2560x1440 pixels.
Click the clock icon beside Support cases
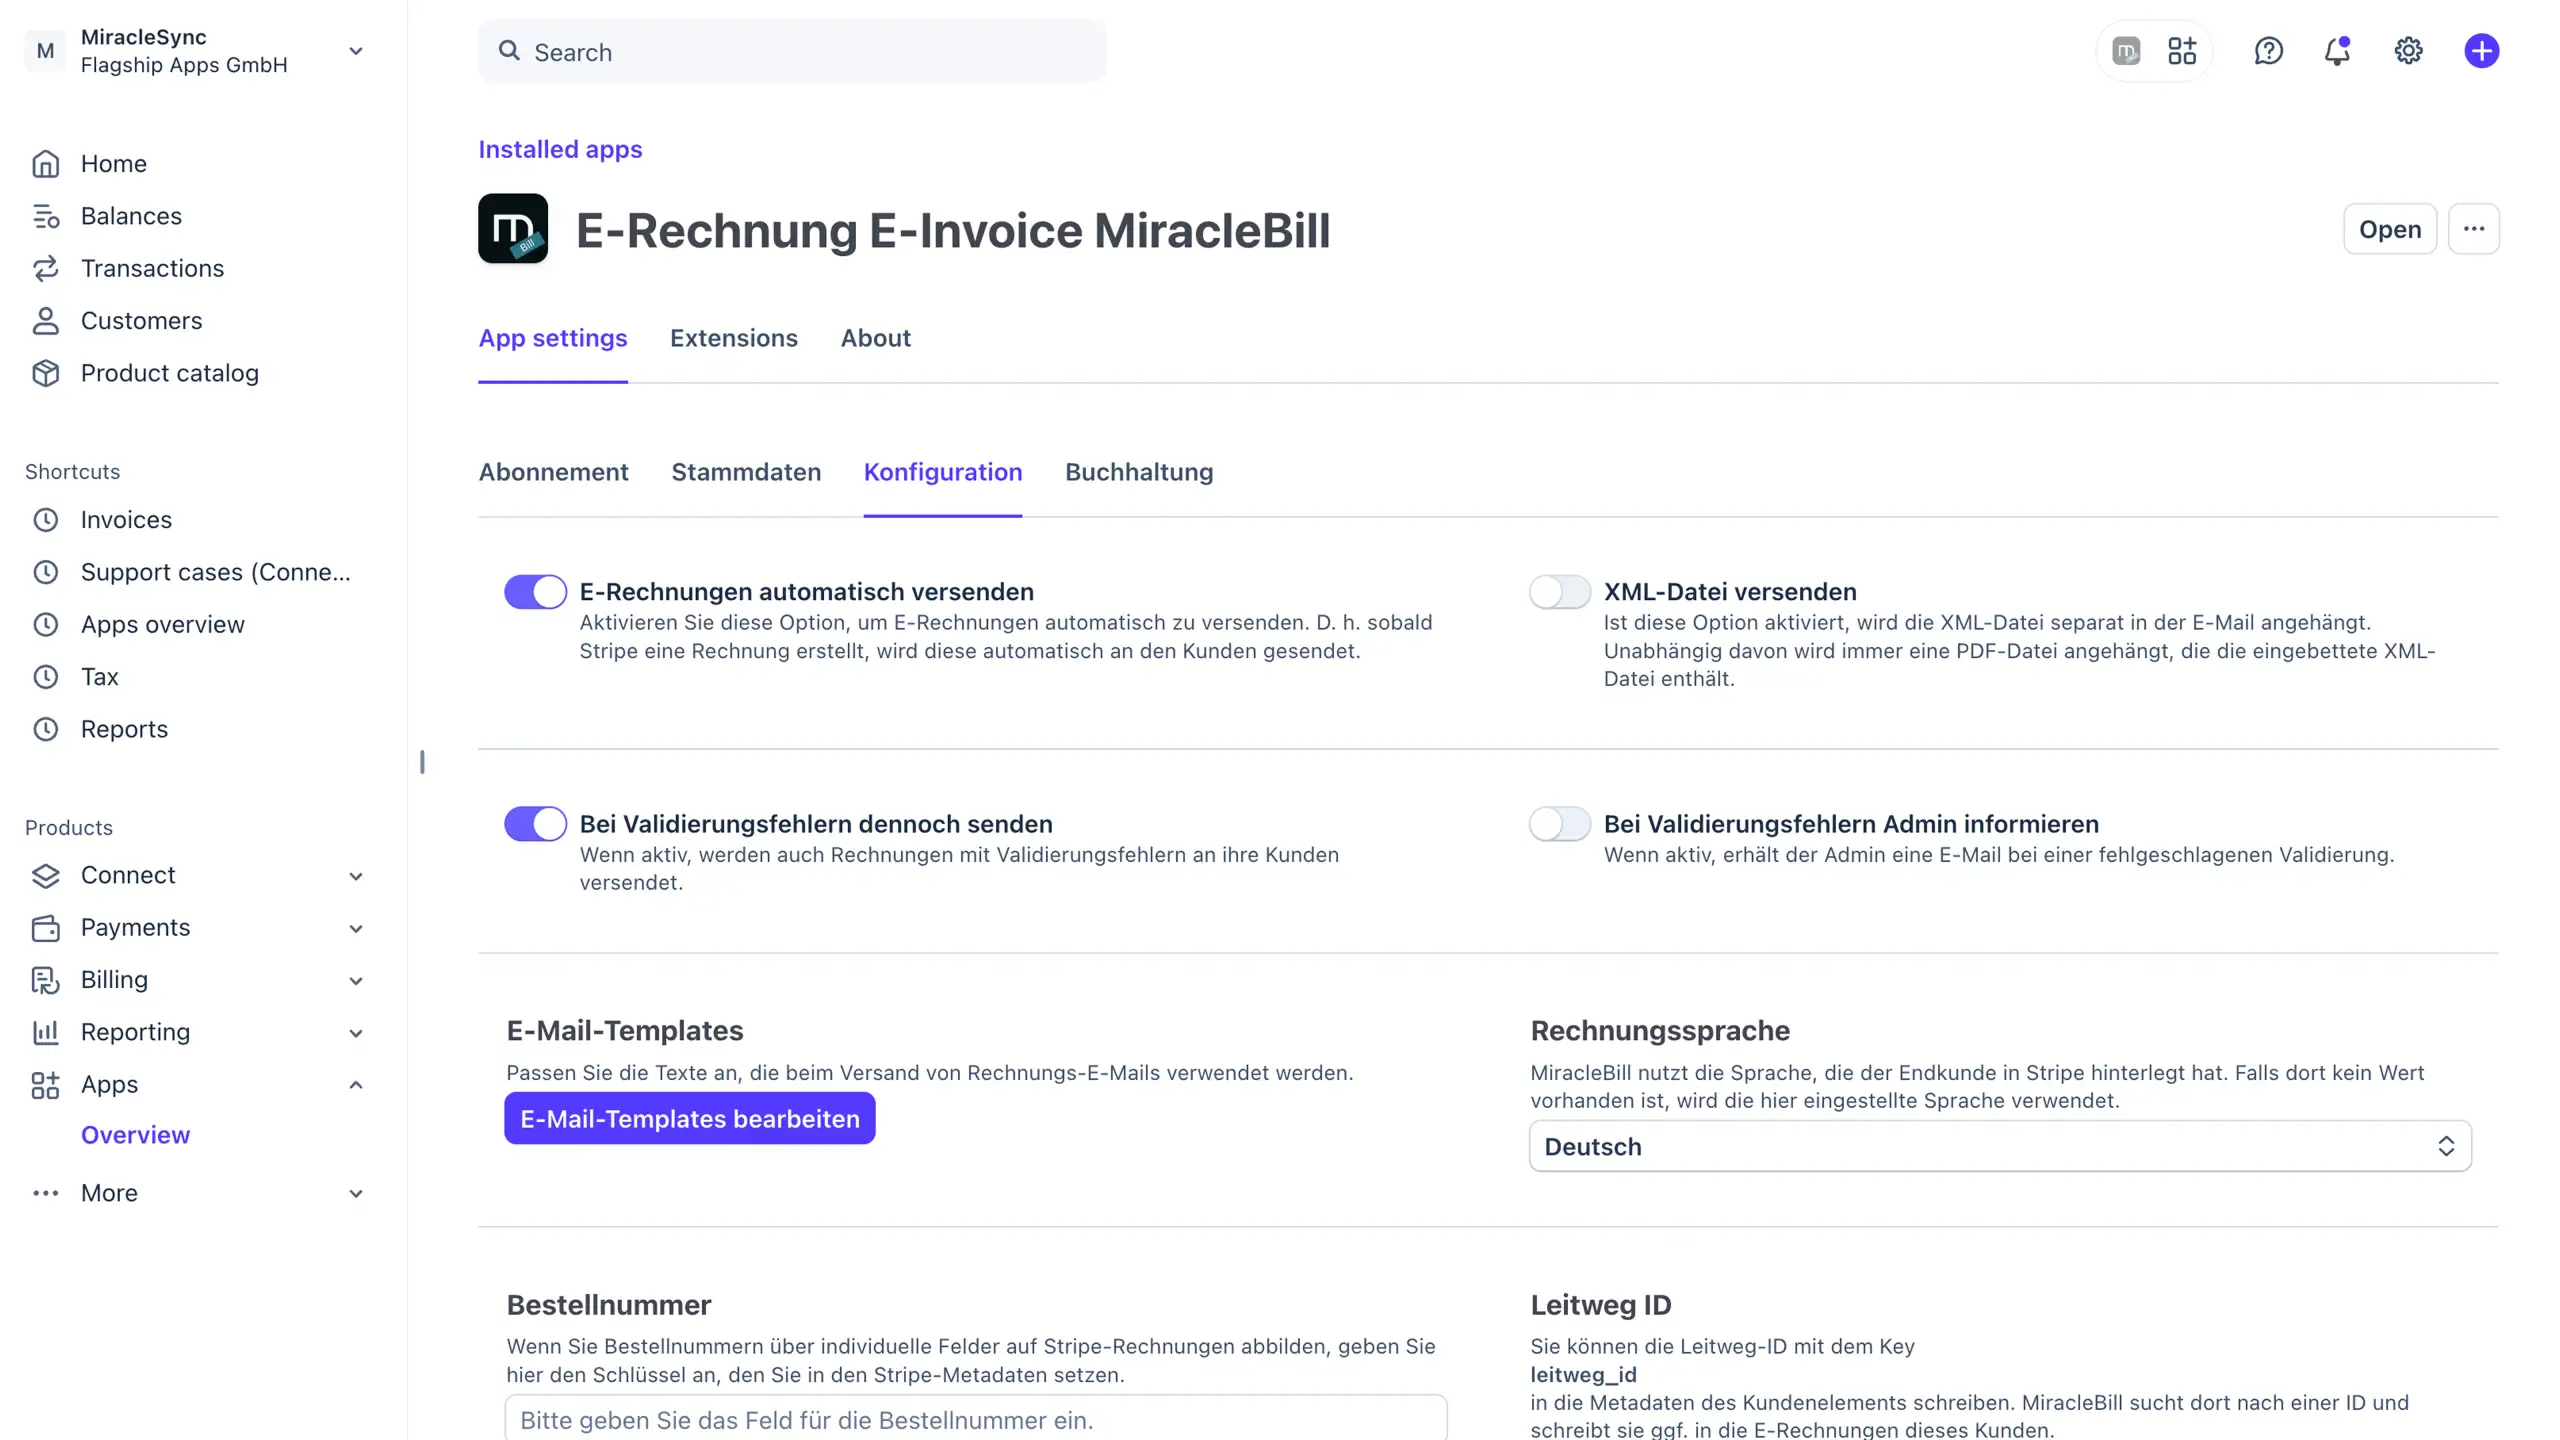(x=45, y=572)
